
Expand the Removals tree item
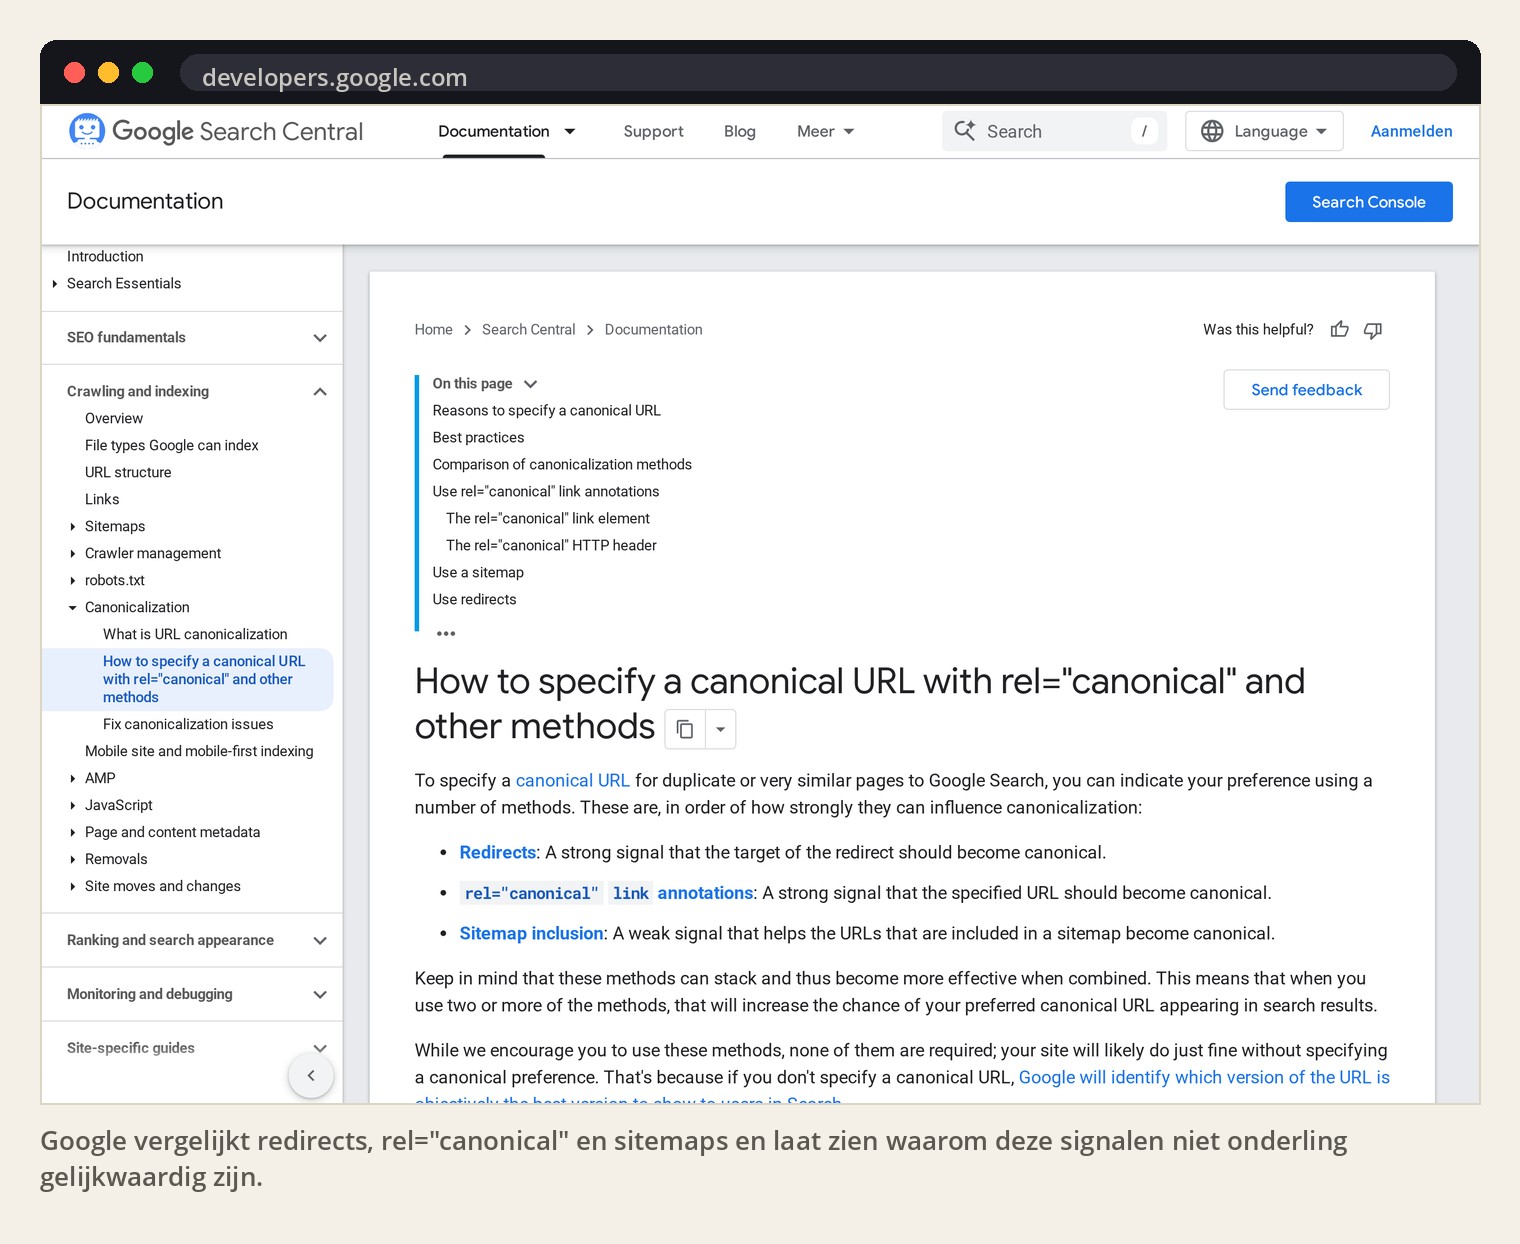click(72, 860)
